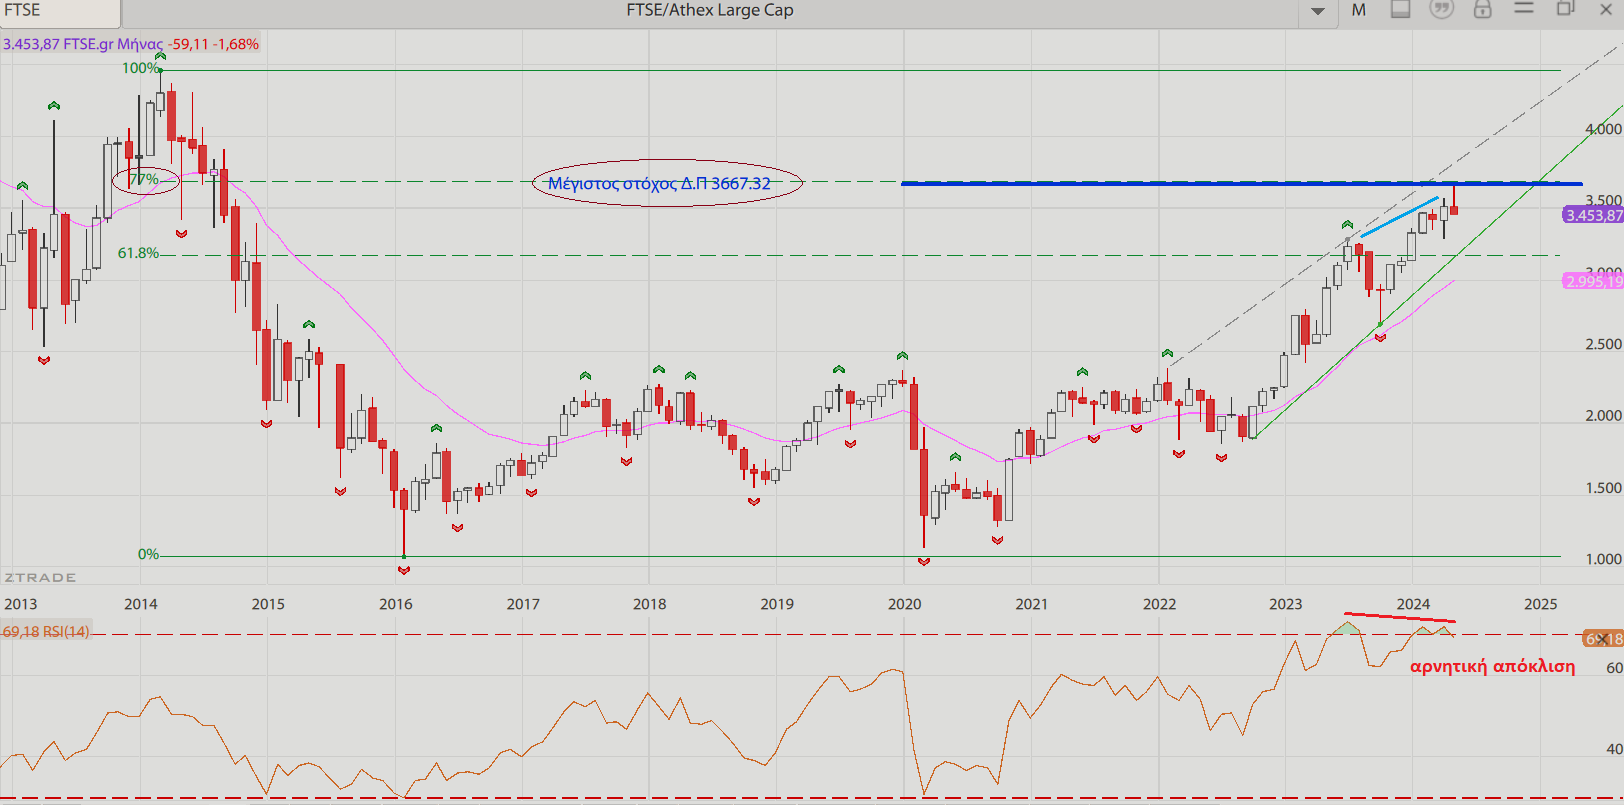Select the circled 77% retracement label
The height and width of the screenshot is (805, 1624).
point(145,180)
